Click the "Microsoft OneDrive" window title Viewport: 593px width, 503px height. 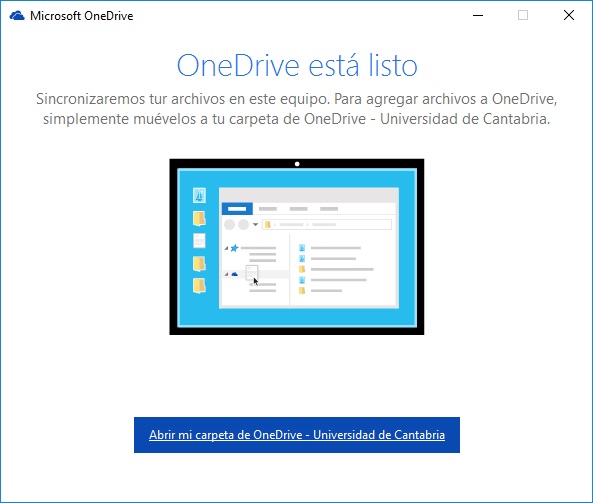click(82, 16)
